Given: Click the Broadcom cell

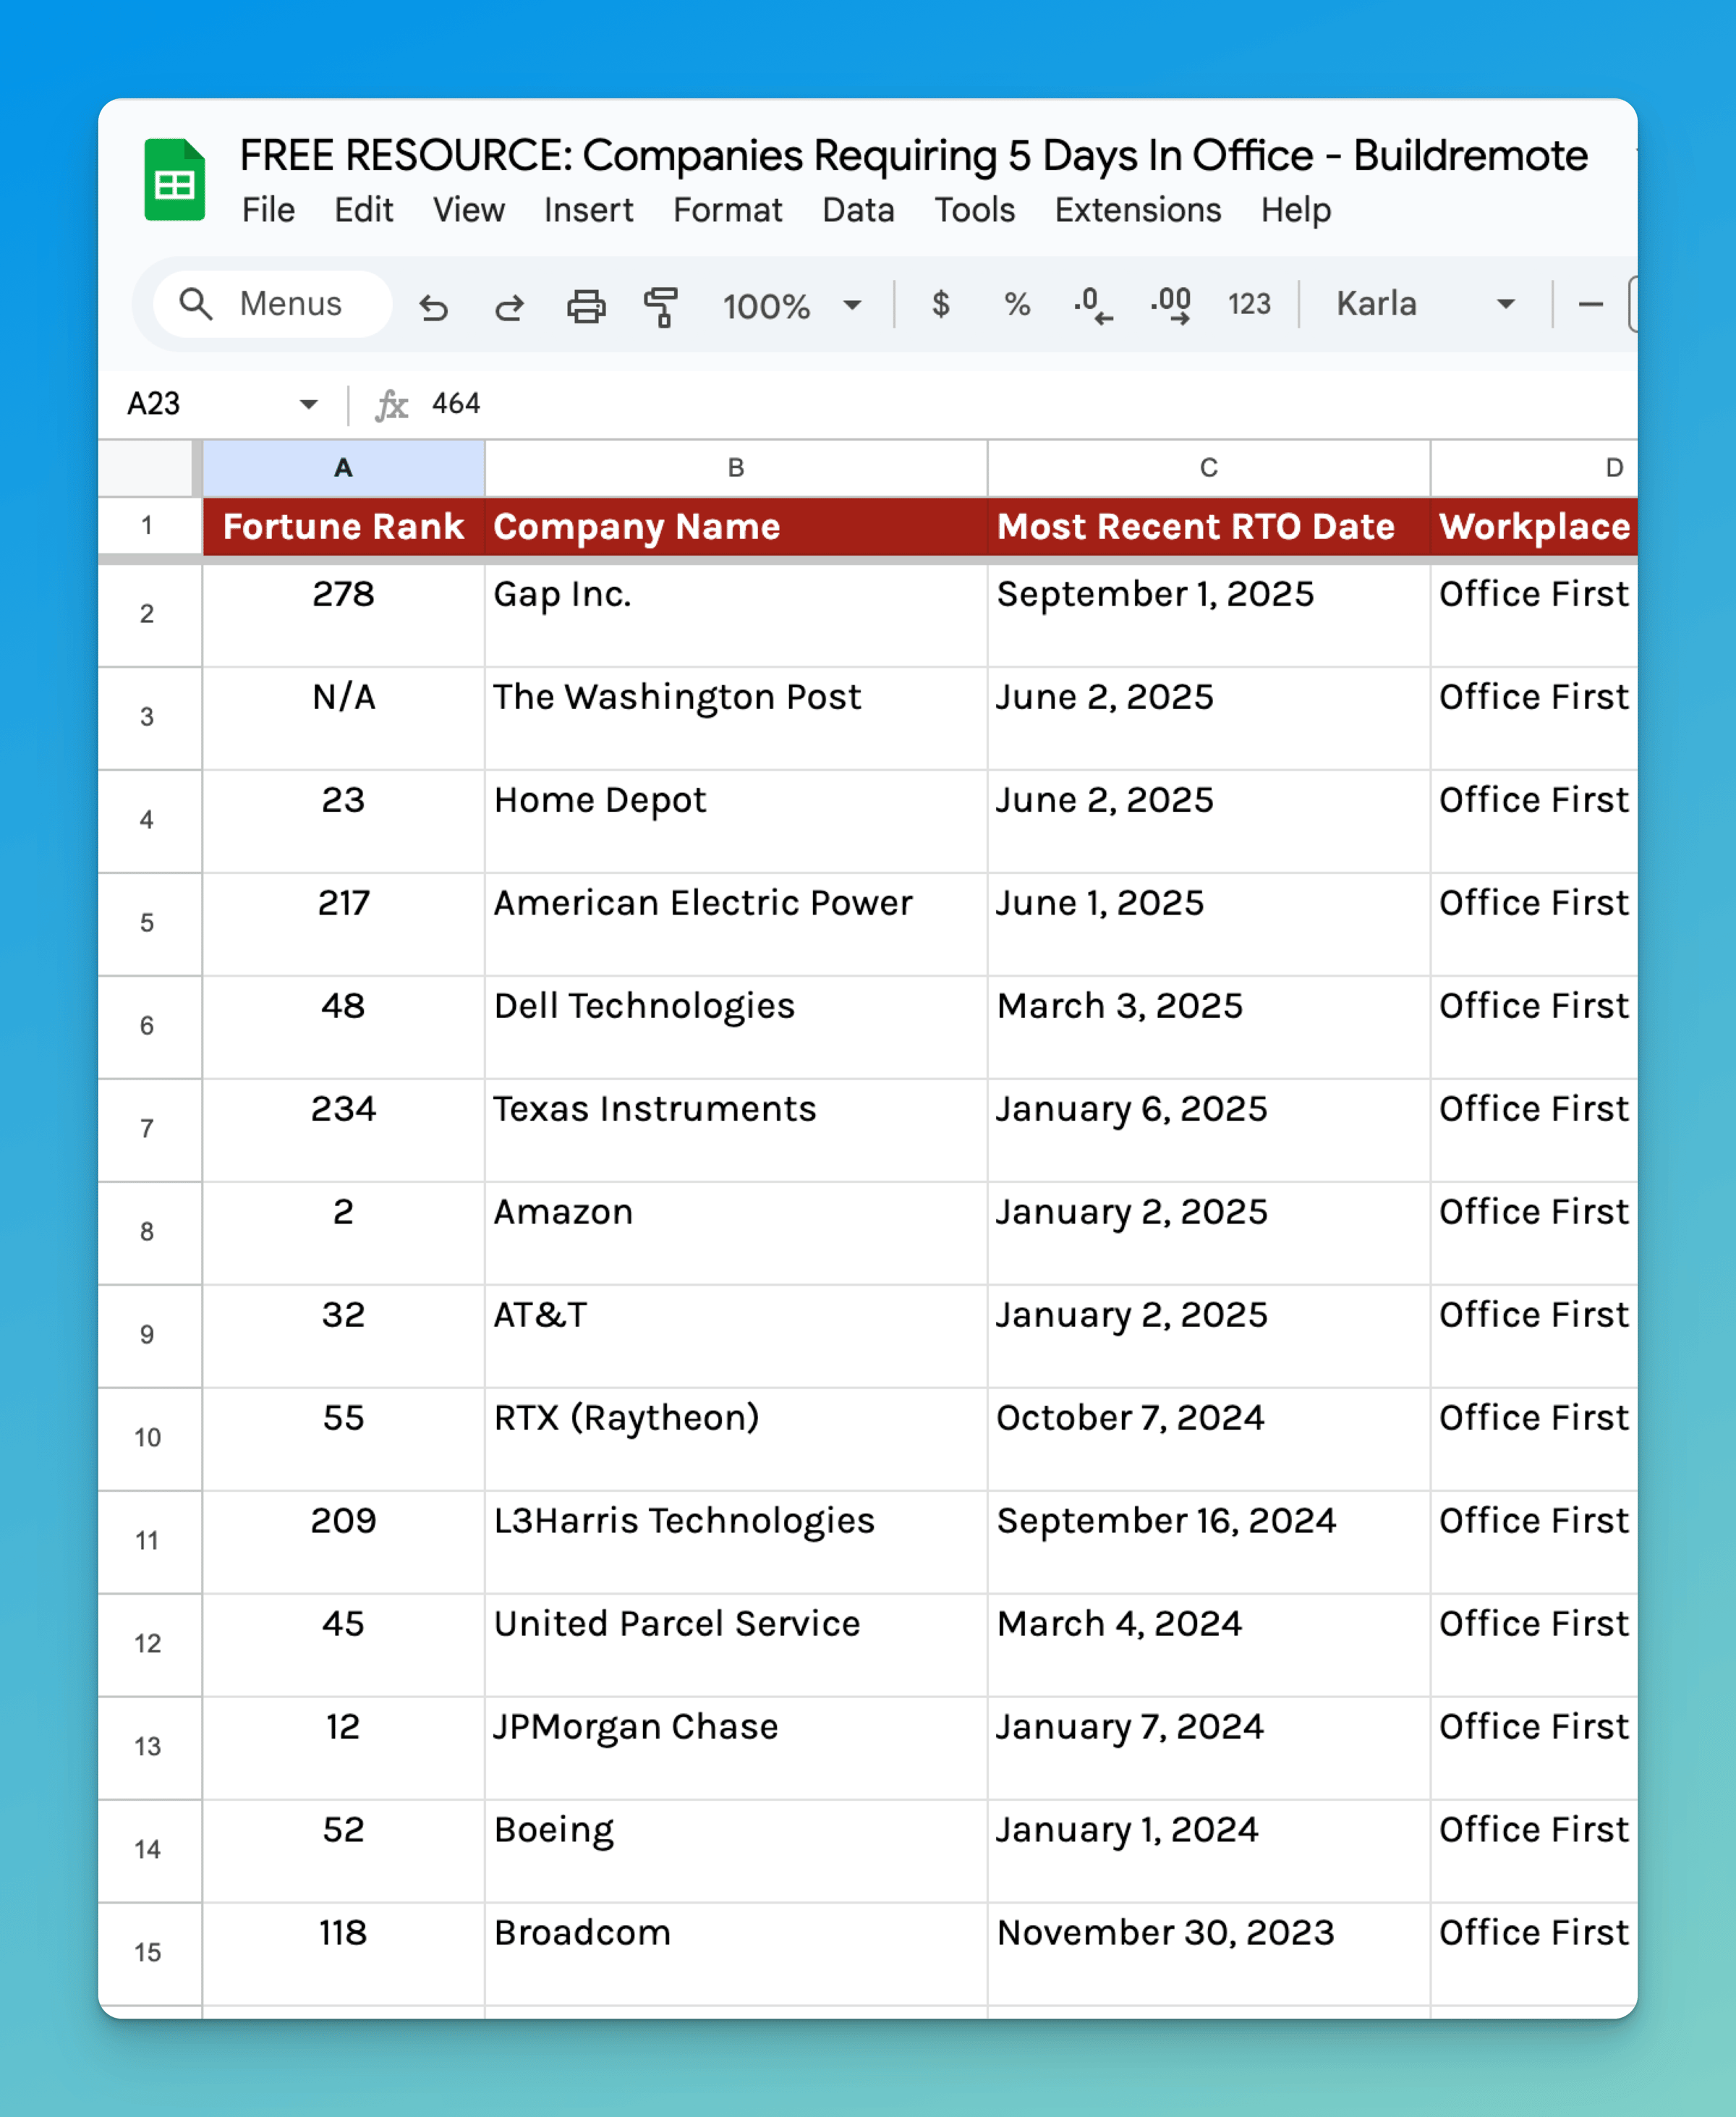Looking at the screenshot, I should tap(736, 1954).
